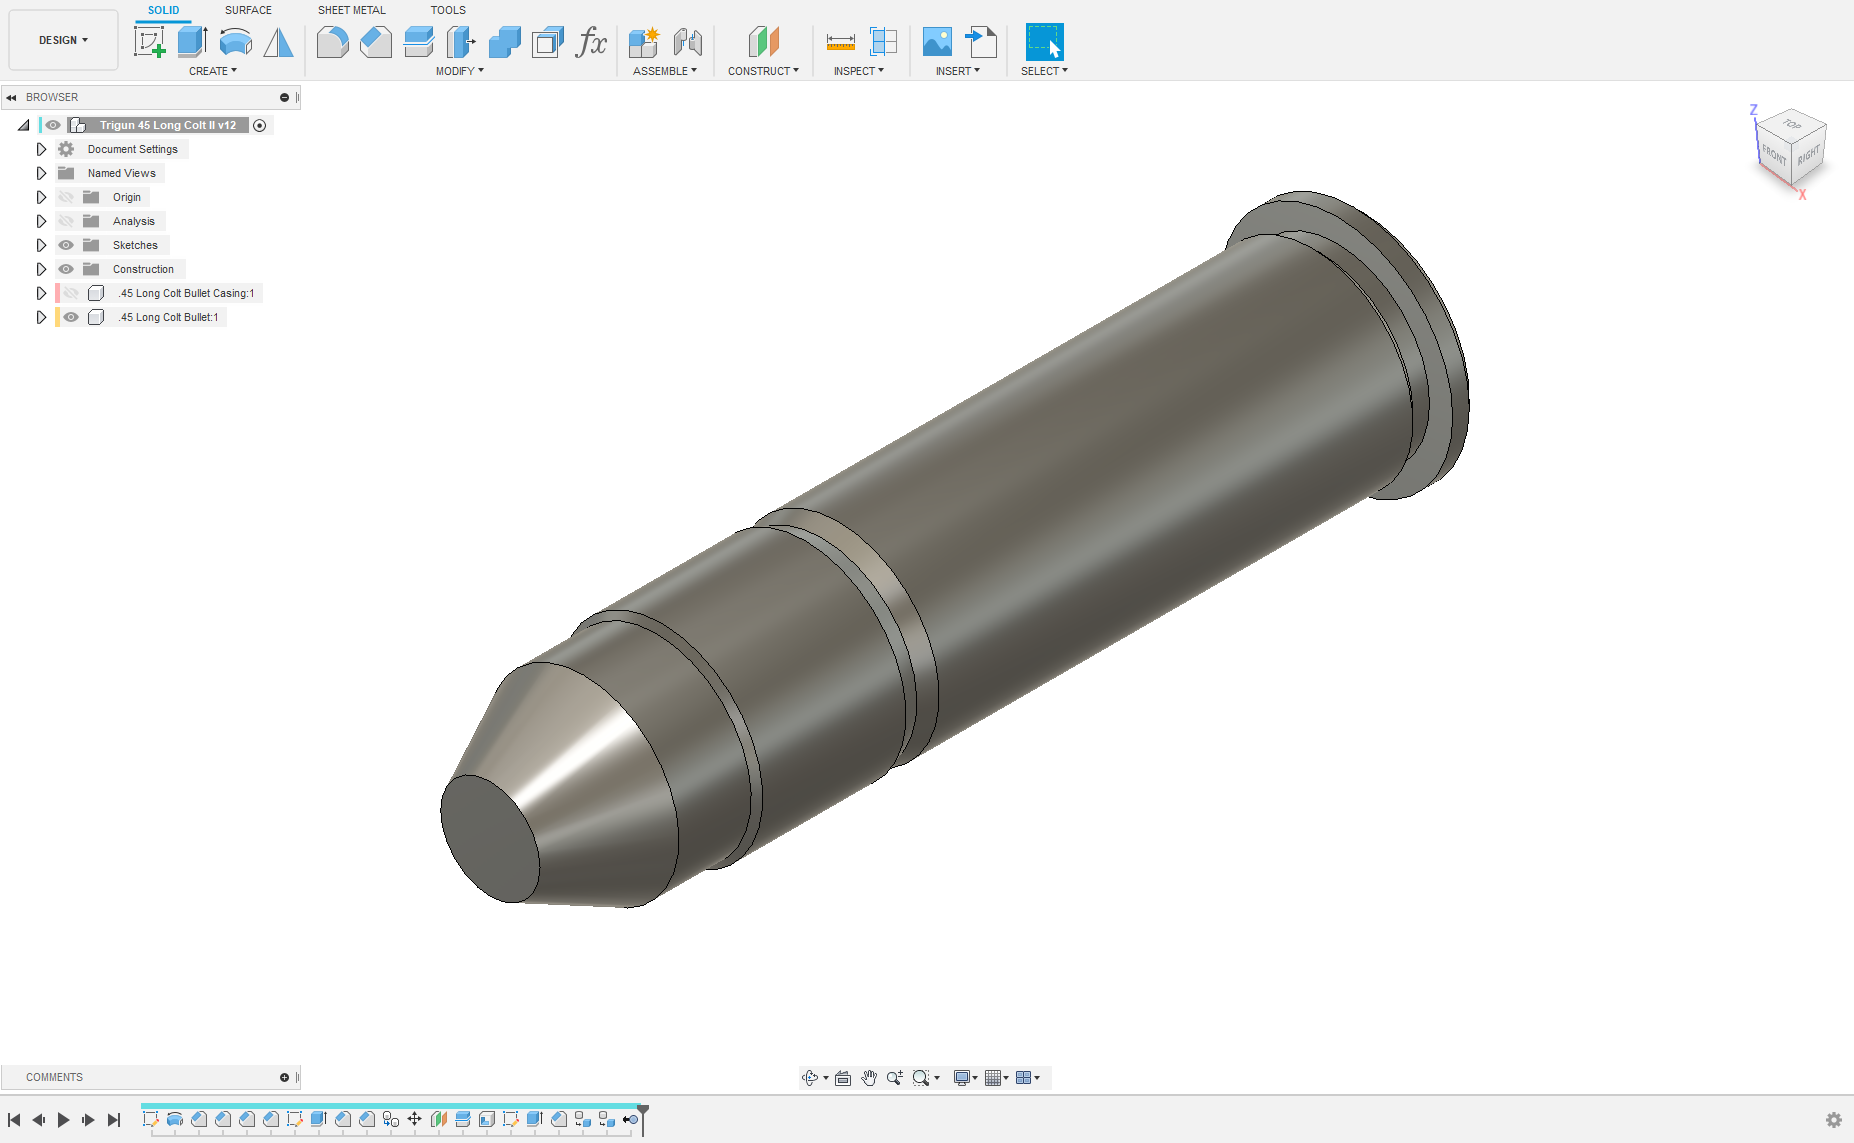Open the Change Parameters fx tool
The width and height of the screenshot is (1854, 1143).
pos(591,42)
